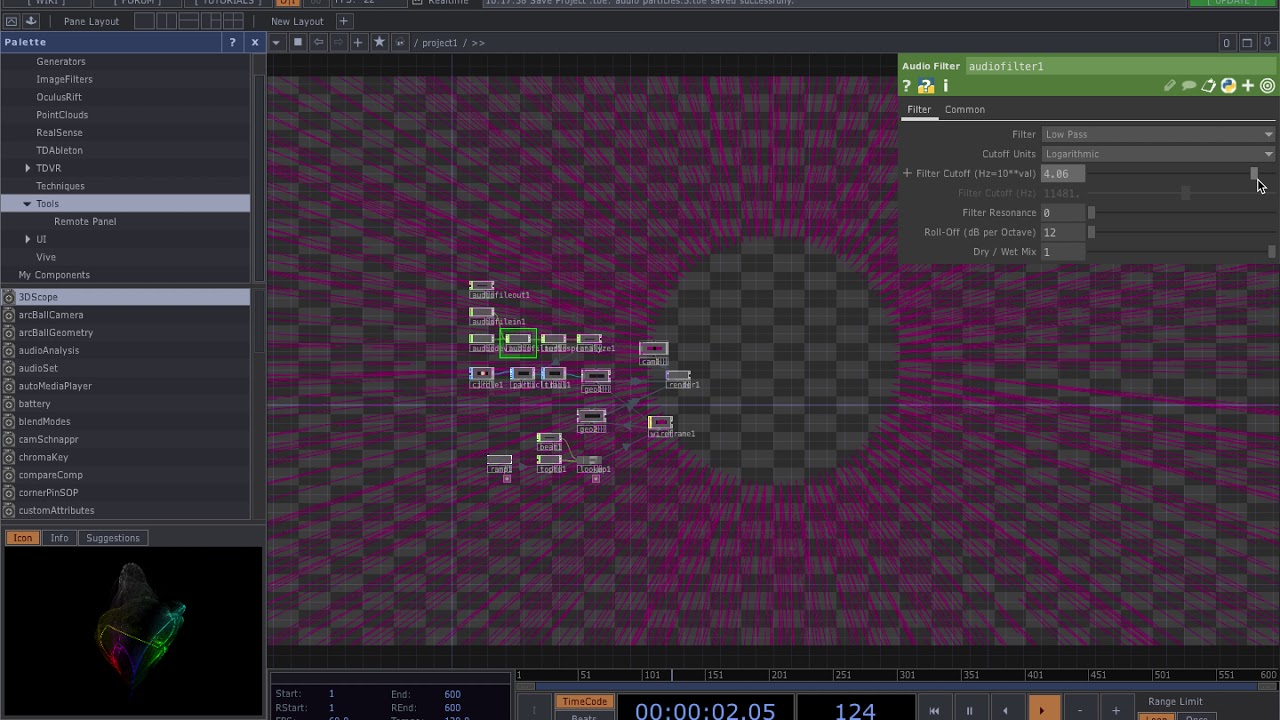Click the target circle icon in parameter header
Viewport: 1280px width, 720px height.
click(1267, 86)
